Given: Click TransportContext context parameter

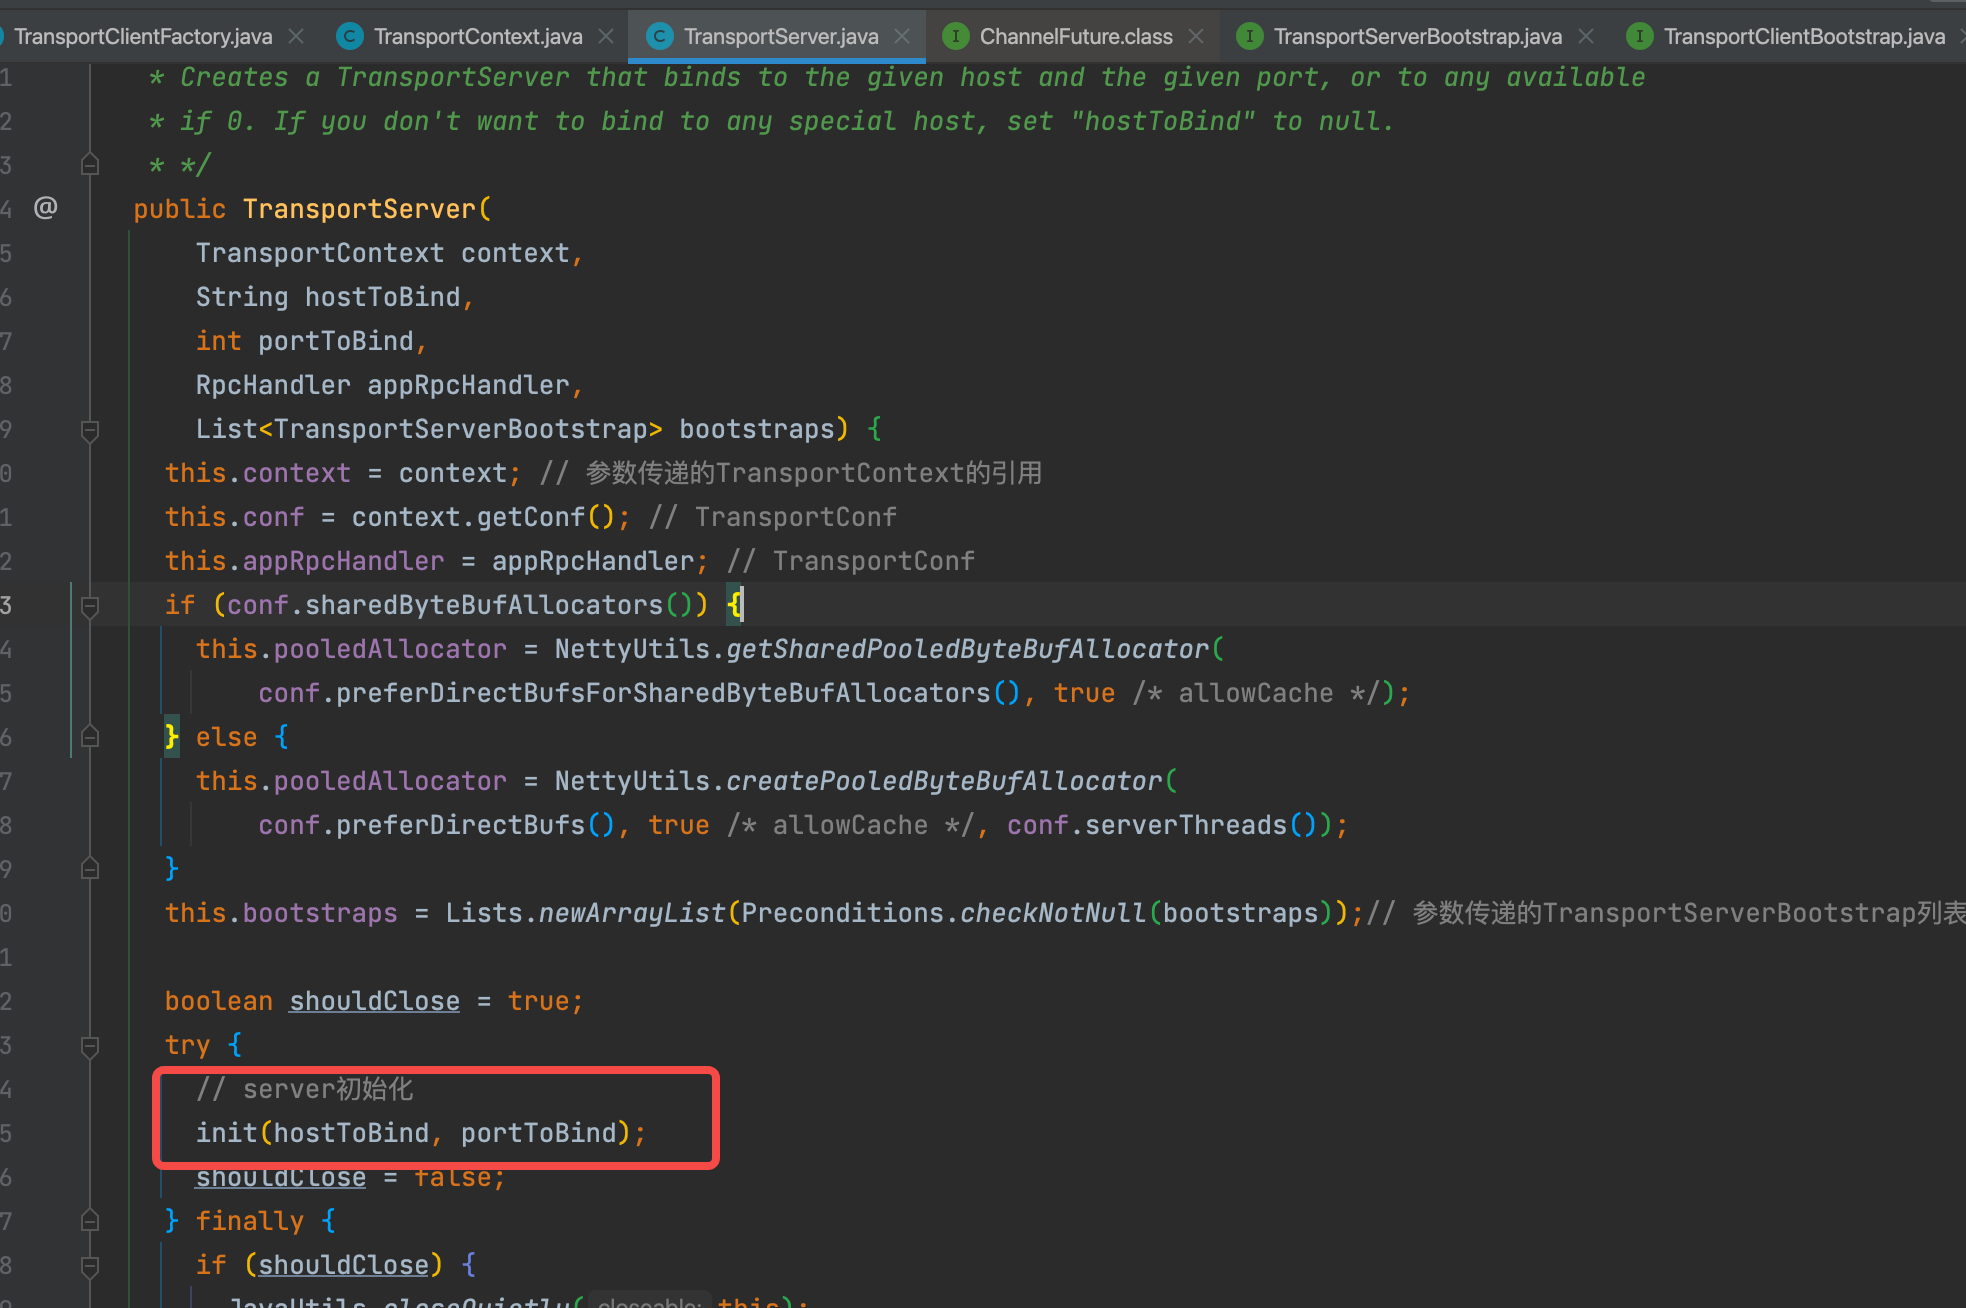Looking at the screenshot, I should tap(383, 253).
